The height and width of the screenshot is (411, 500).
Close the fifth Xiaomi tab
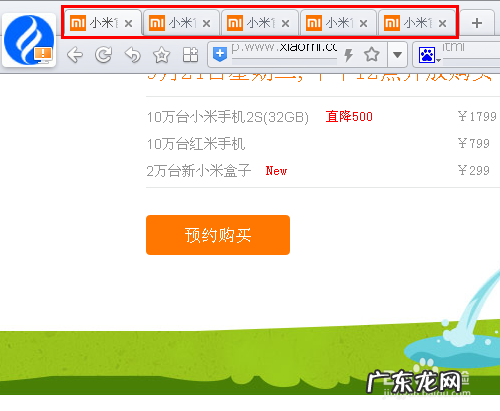[x=442, y=23]
